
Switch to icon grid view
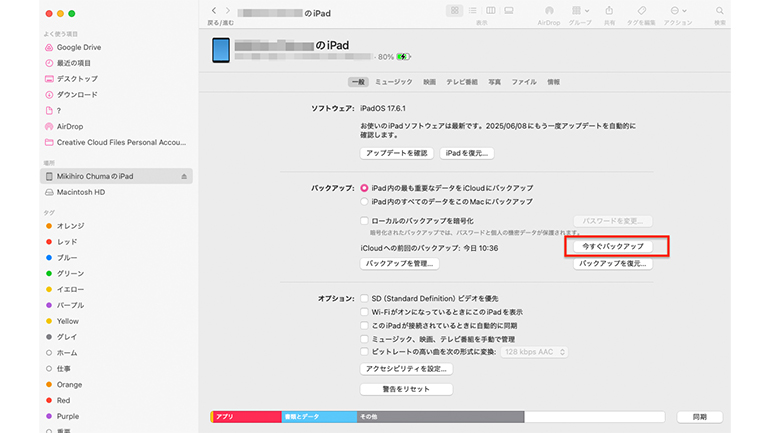click(x=454, y=10)
